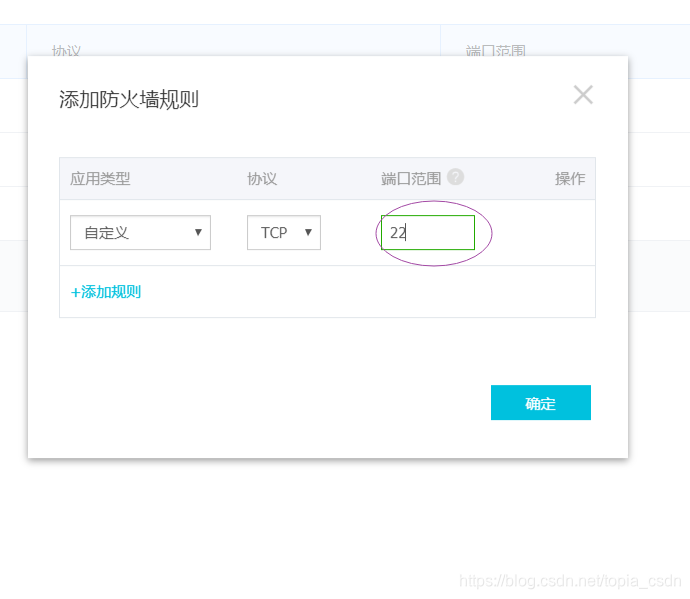This screenshot has height=599, width=690.
Task: Open the TCP protocol dropdown
Action: (x=284, y=232)
